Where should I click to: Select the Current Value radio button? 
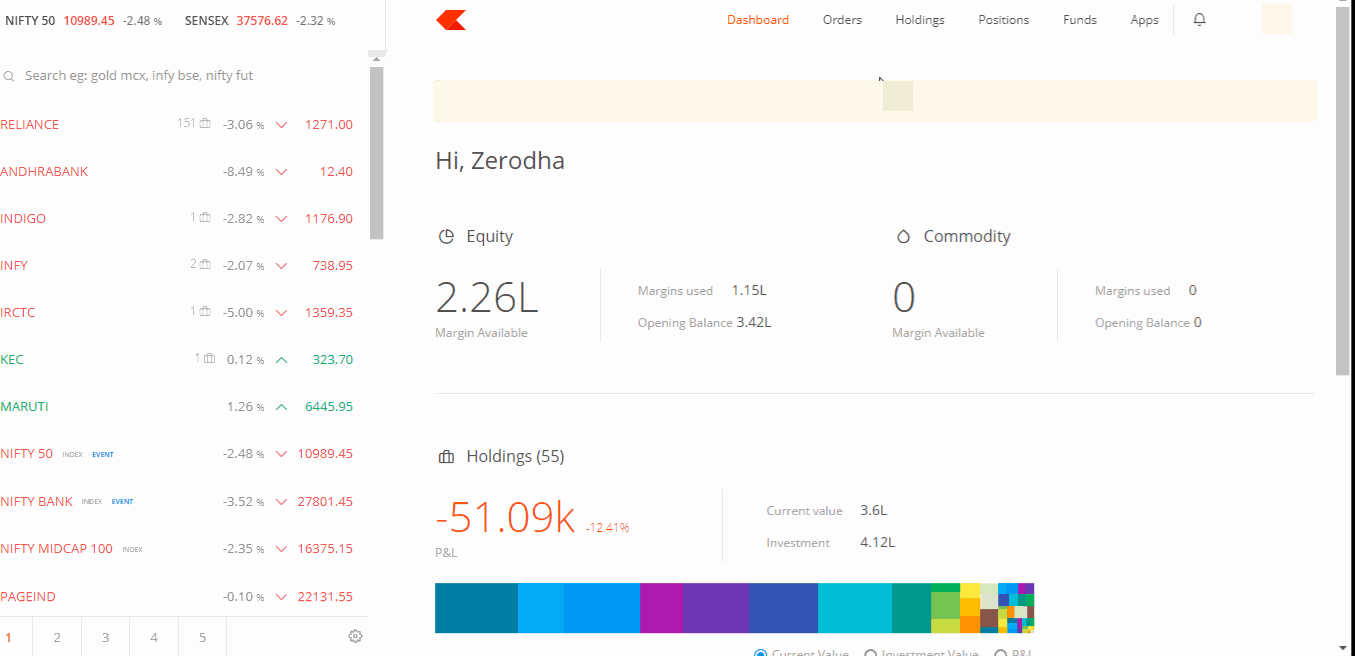point(761,654)
